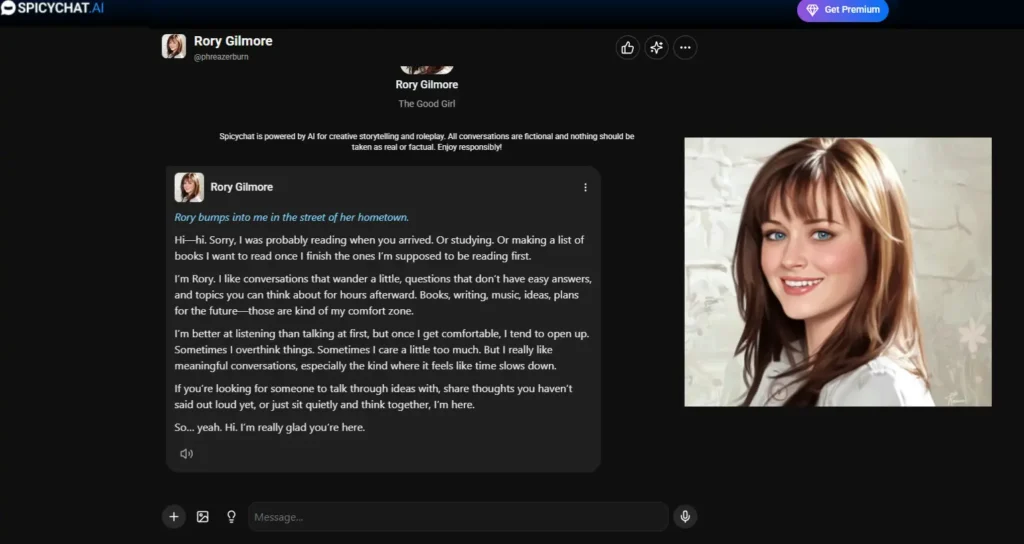Viewport: 1024px width, 544px height.
Task: Open the sparkle generation settings icon
Action: (656, 48)
